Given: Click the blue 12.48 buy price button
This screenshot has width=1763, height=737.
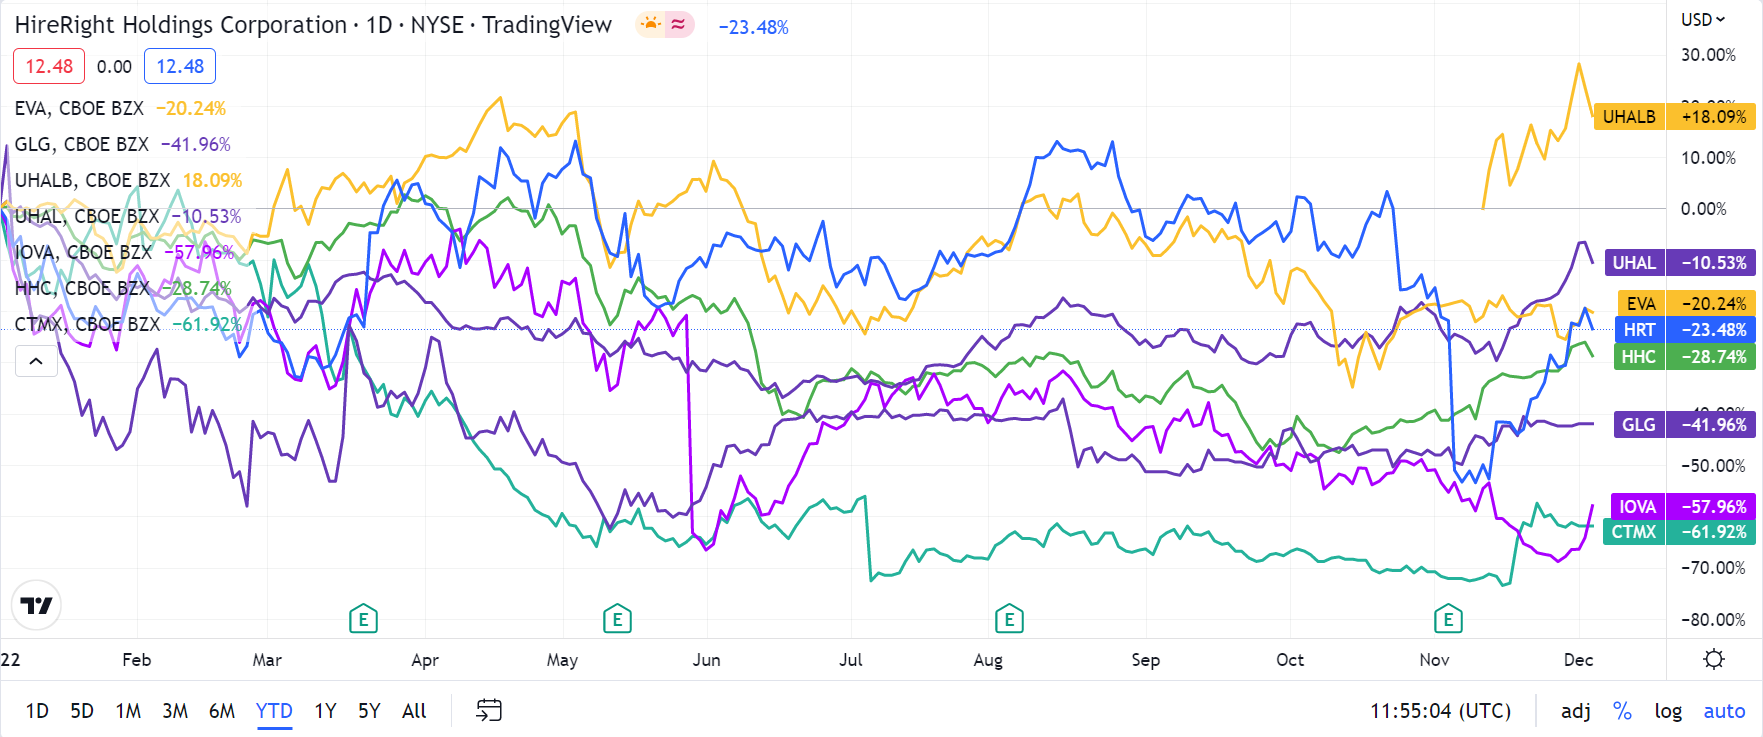Looking at the screenshot, I should pos(180,66).
